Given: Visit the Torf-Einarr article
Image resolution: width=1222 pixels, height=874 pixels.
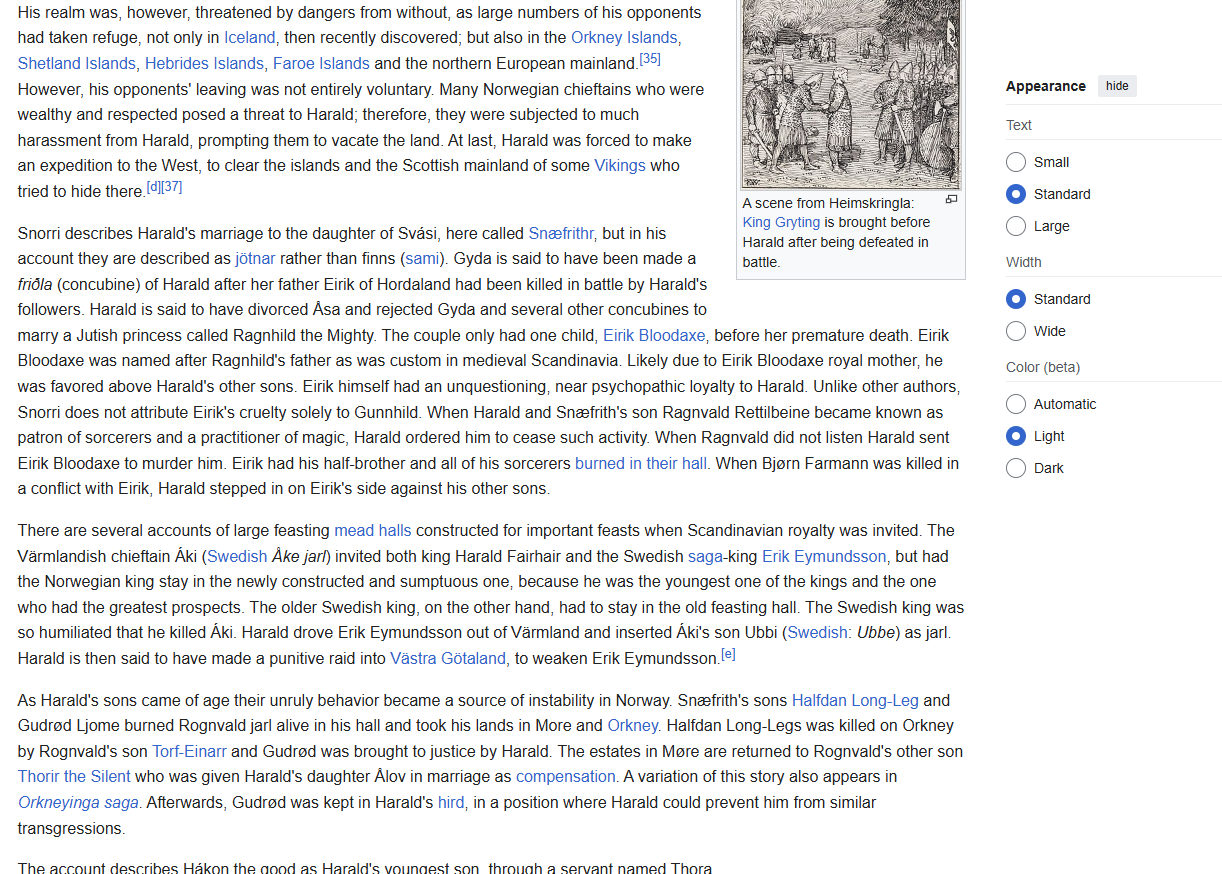Looking at the screenshot, I should (189, 751).
